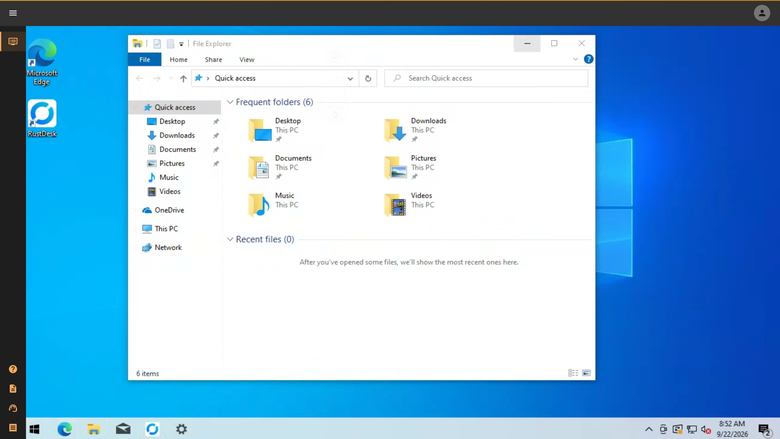Select the Downloads folder in Frequent folders

tap(415, 130)
